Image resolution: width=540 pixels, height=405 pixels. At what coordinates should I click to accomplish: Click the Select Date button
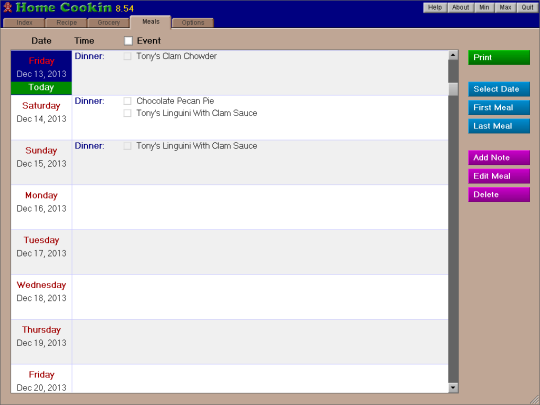(499, 89)
